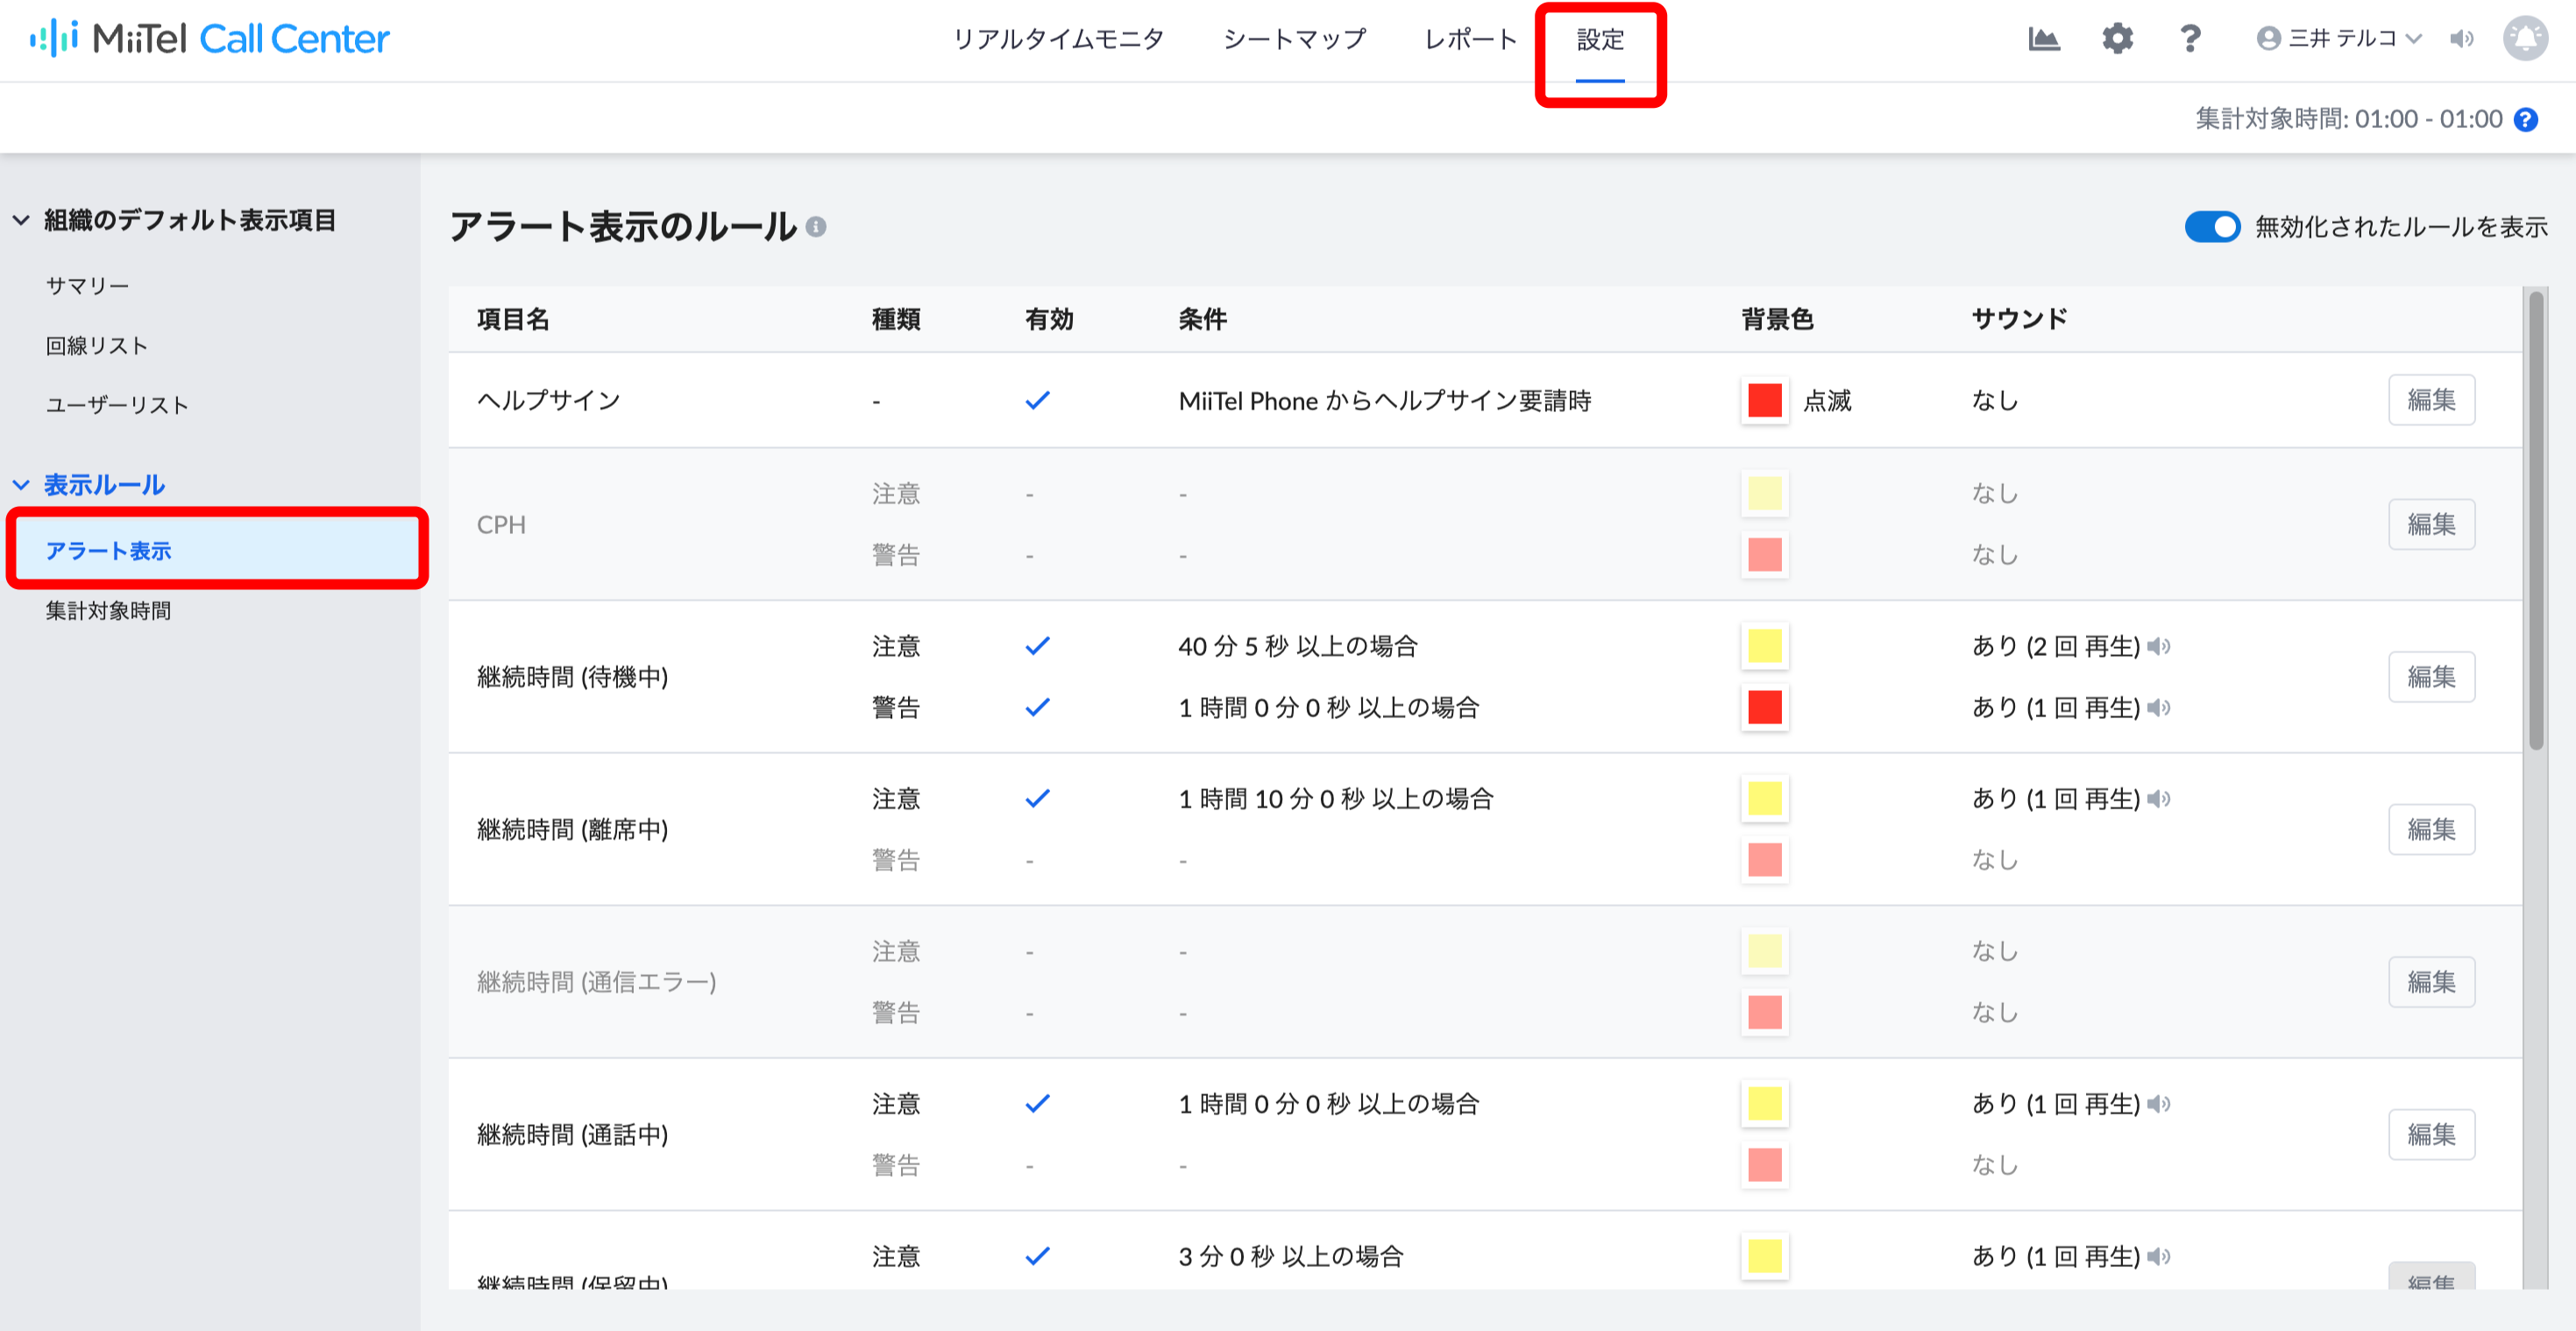Click the サウンド column header
2576x1331 pixels.
point(2019,320)
